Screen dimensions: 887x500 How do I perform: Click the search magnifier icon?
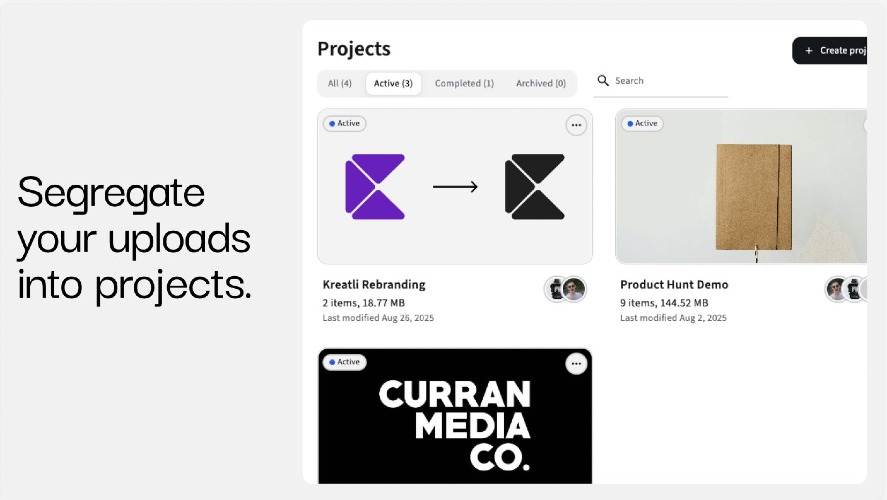coord(603,81)
